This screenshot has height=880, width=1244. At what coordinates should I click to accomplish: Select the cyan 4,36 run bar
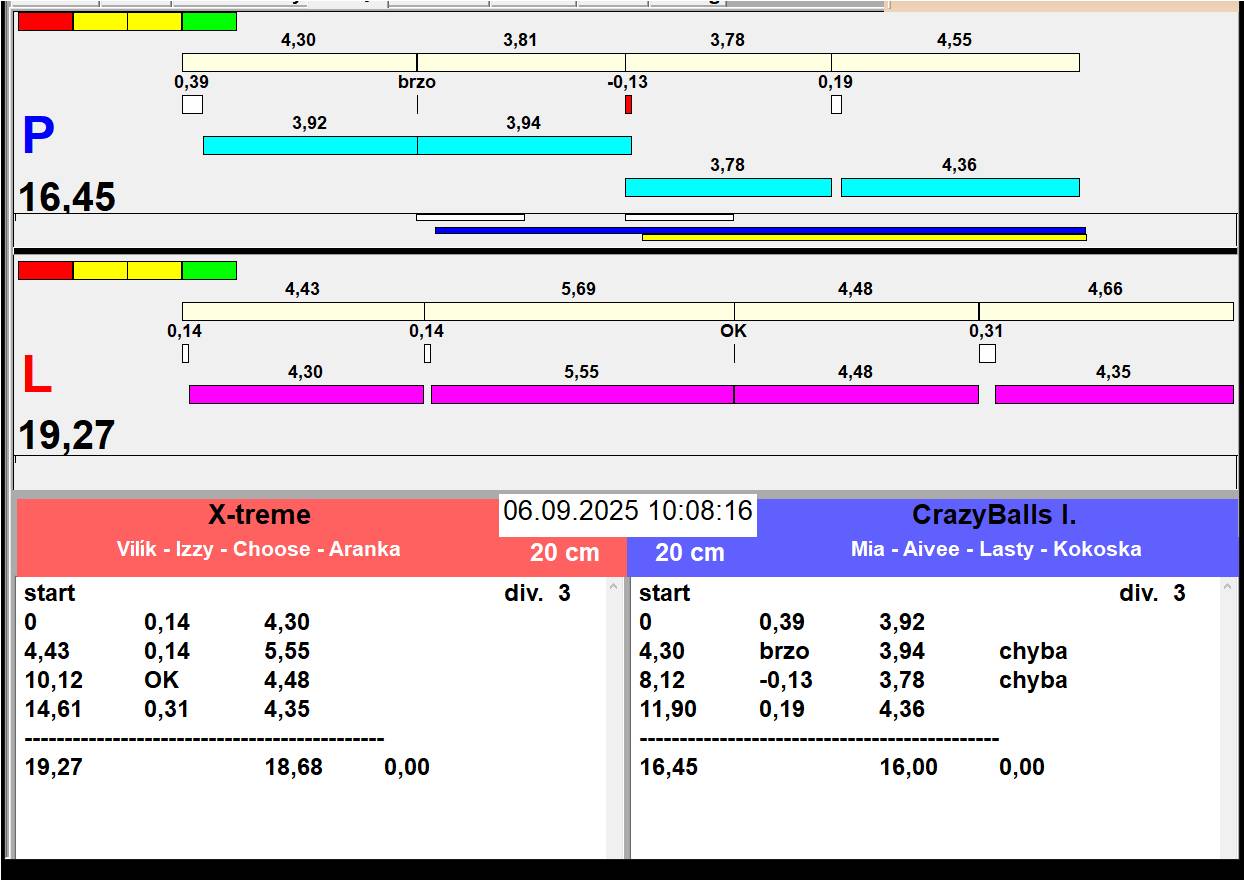click(x=960, y=187)
